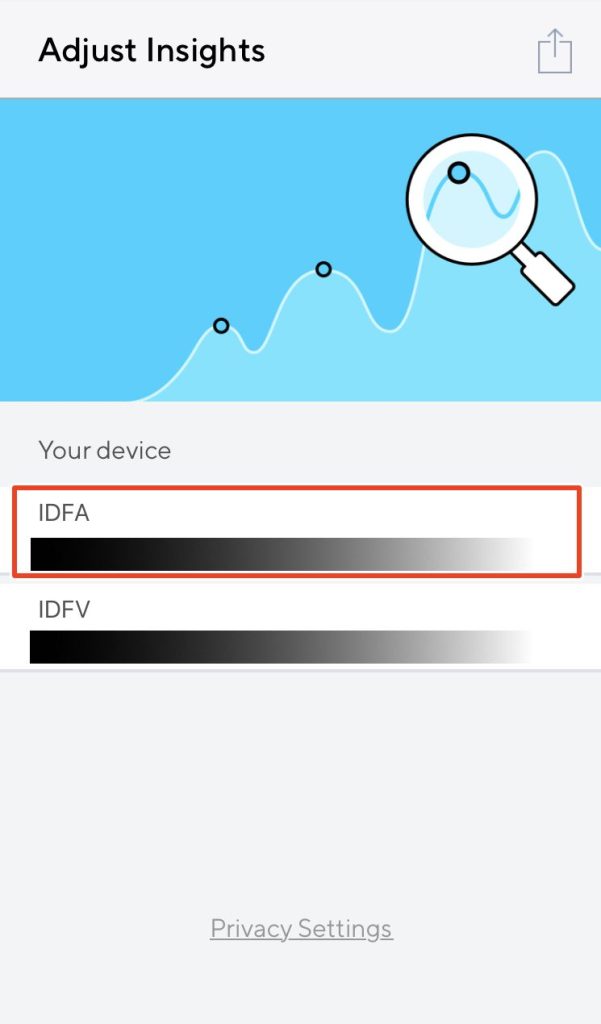Click the Adjust Insights title
Viewport: 601px width, 1024px height.
152,51
